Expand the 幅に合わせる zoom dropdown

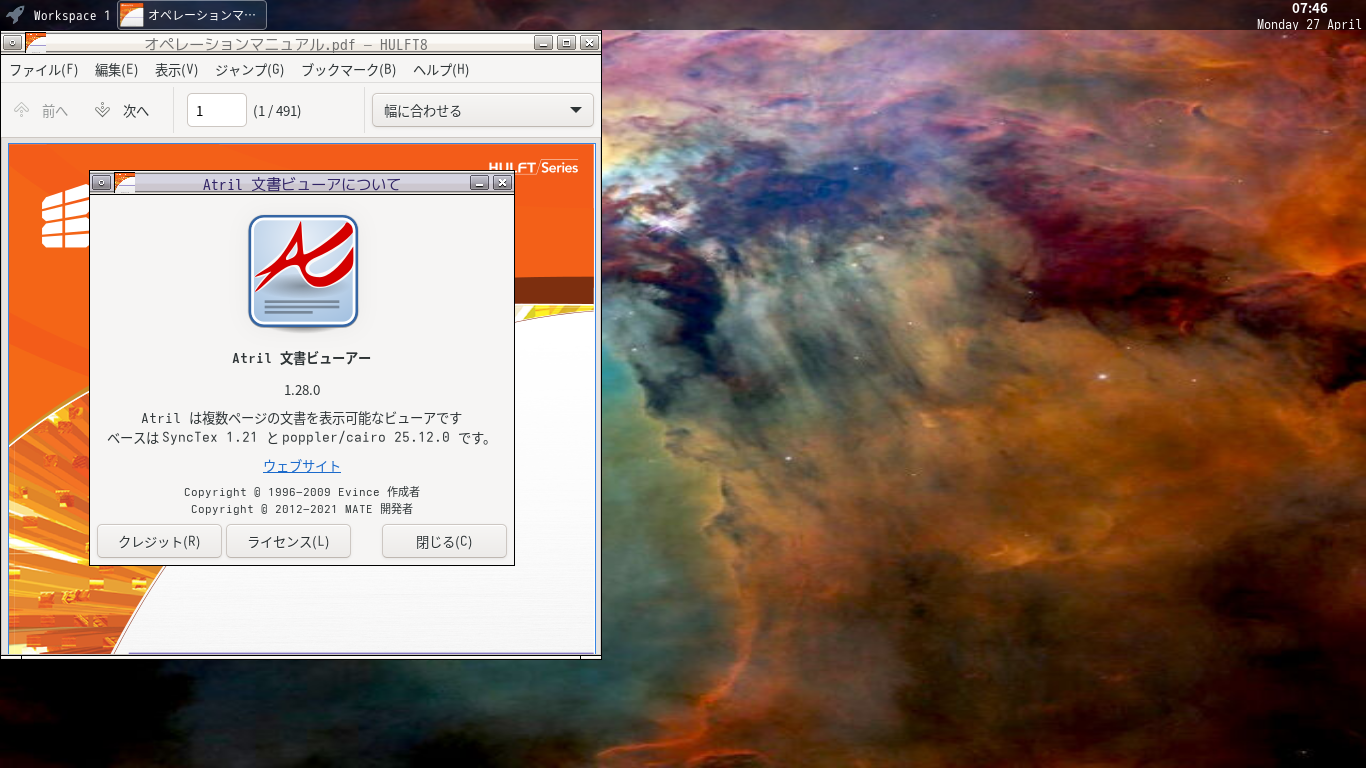483,110
